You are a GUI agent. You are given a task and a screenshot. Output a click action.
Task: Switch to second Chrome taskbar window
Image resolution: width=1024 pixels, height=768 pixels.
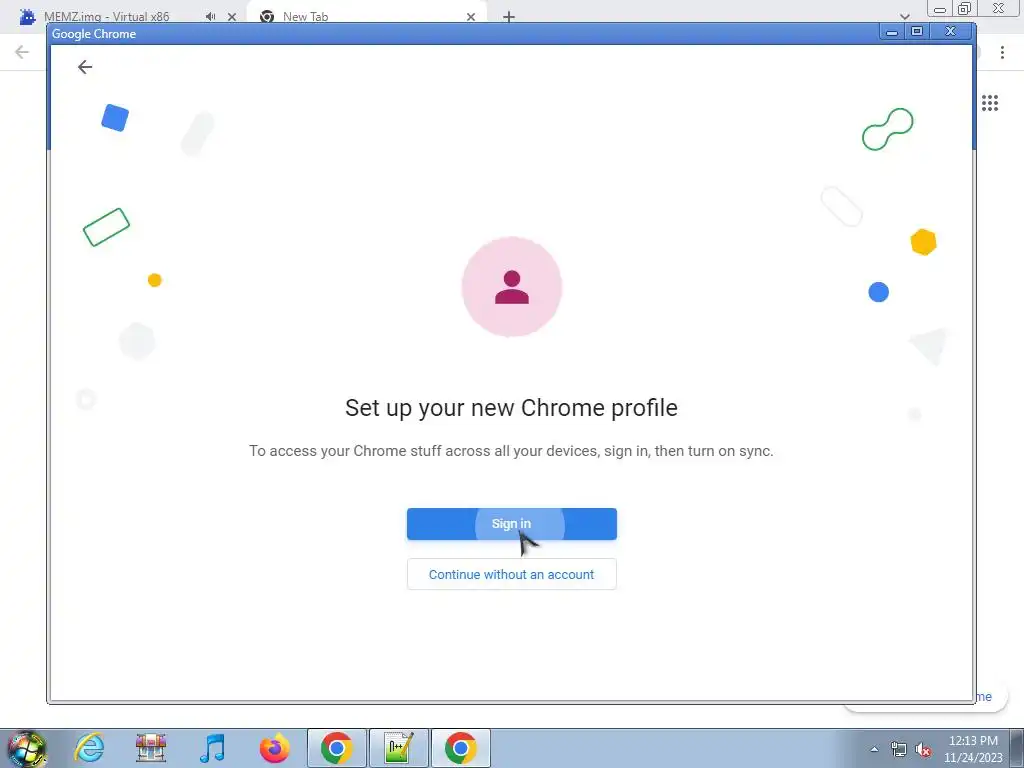(x=461, y=748)
